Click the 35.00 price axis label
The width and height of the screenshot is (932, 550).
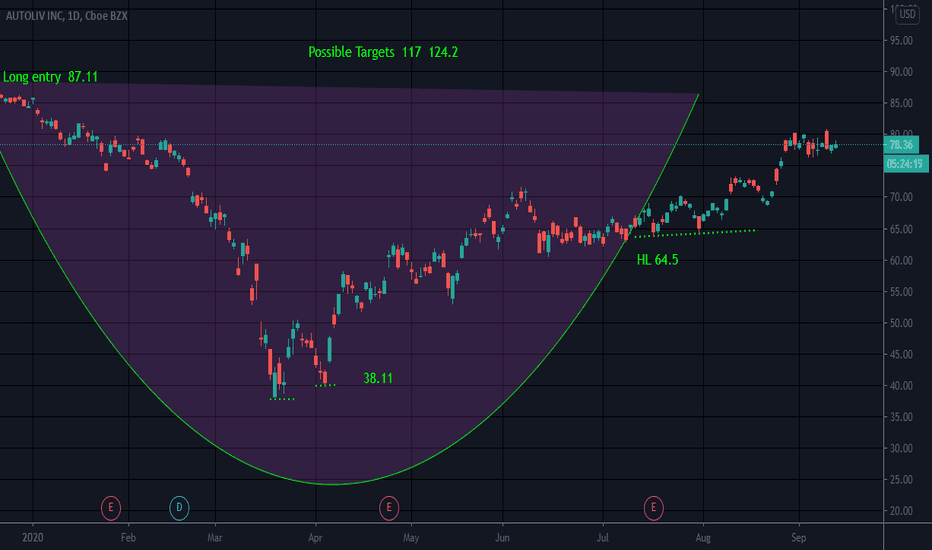pyautogui.click(x=901, y=417)
